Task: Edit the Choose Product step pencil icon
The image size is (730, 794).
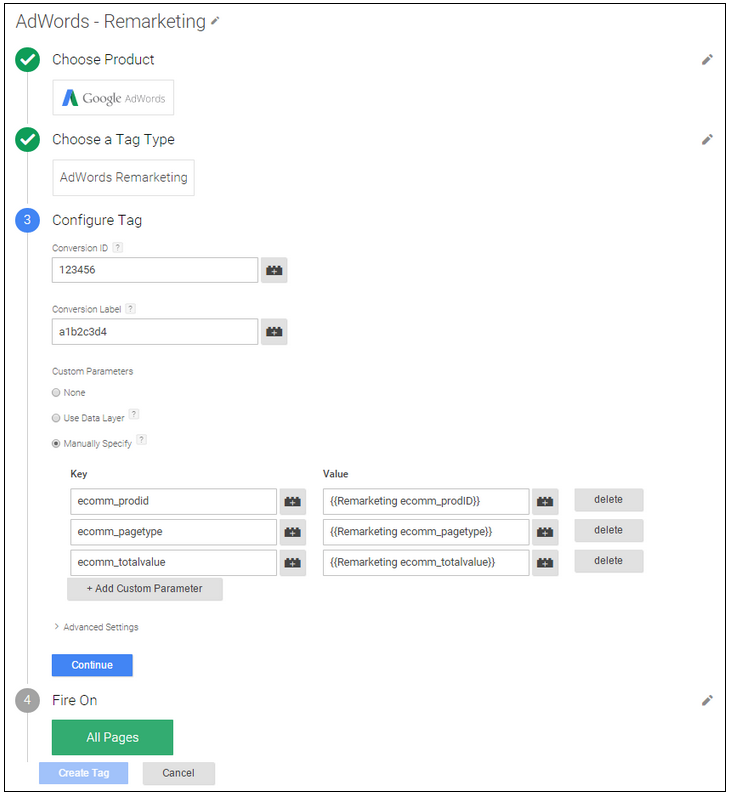Action: 707,60
